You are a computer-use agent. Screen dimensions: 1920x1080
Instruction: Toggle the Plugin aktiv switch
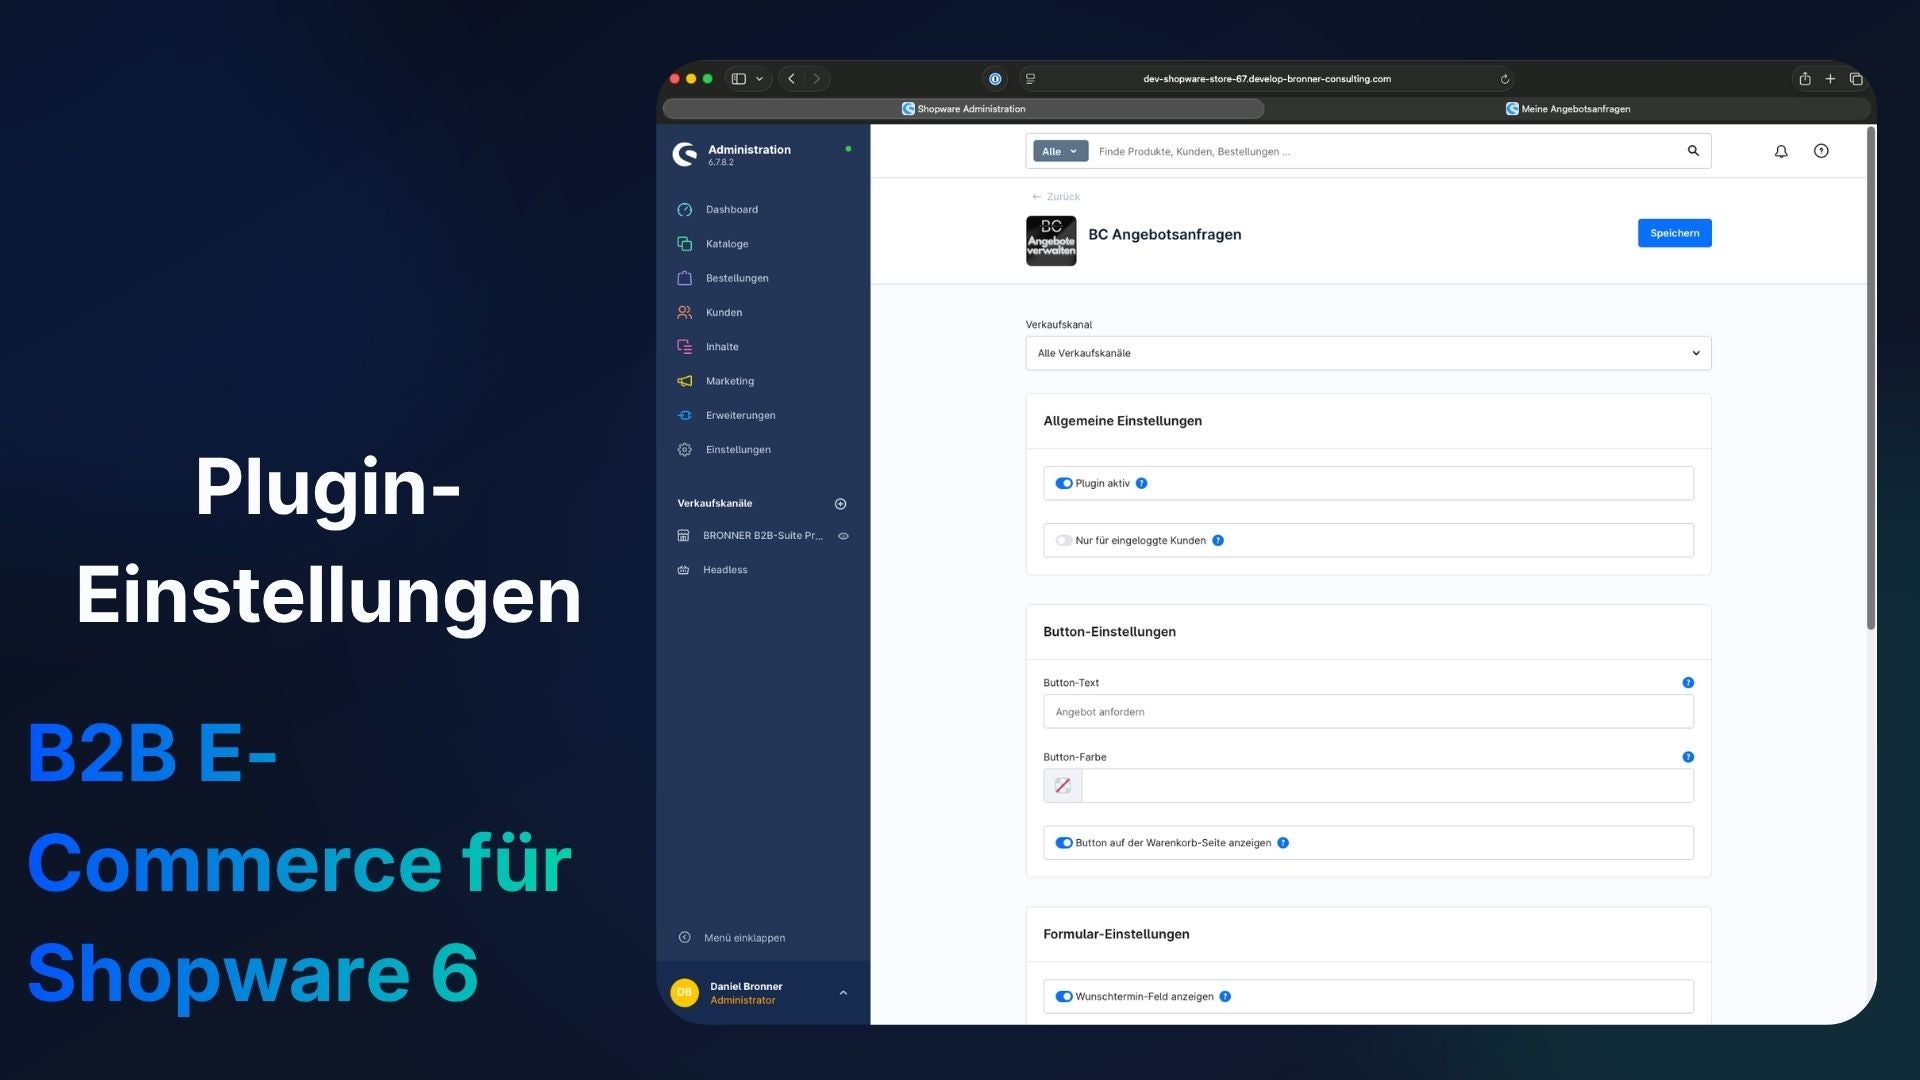(1064, 484)
